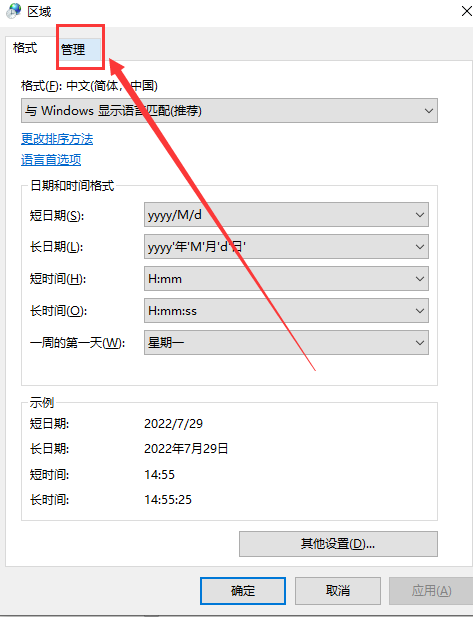The height and width of the screenshot is (617, 473).
Task: Open the 与 Windows 显示语言匹配 format dropdown
Action: pyautogui.click(x=229, y=111)
